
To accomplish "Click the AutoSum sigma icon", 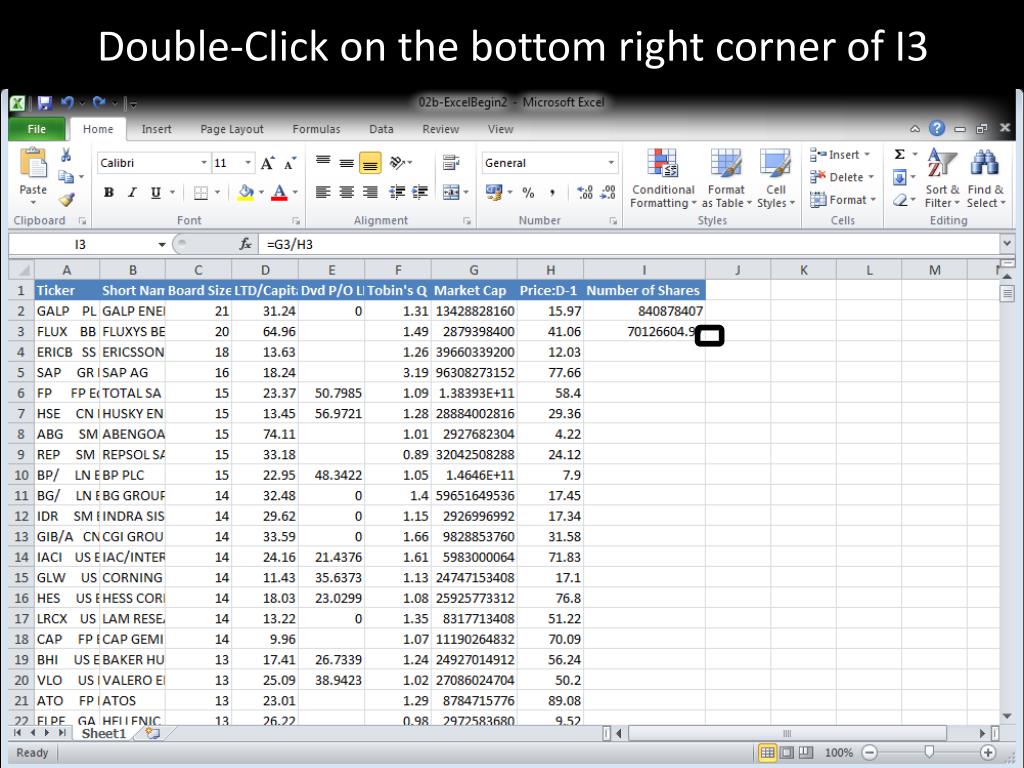I will 900,155.
